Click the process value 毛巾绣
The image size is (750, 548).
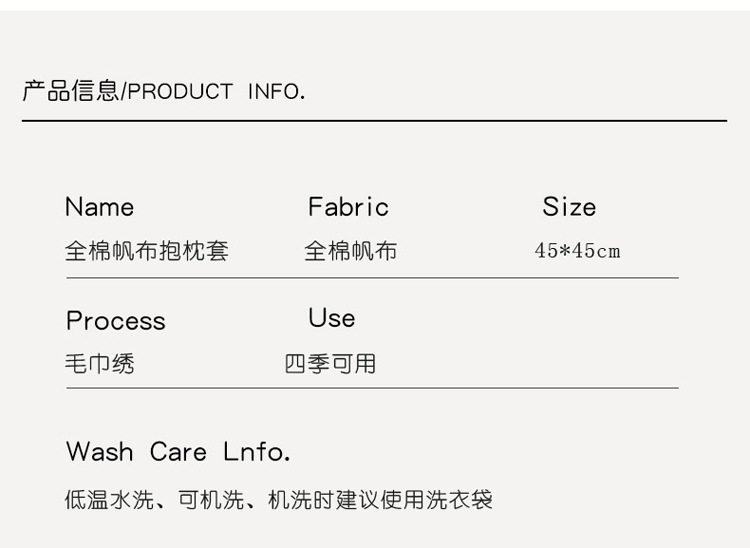pos(100,364)
